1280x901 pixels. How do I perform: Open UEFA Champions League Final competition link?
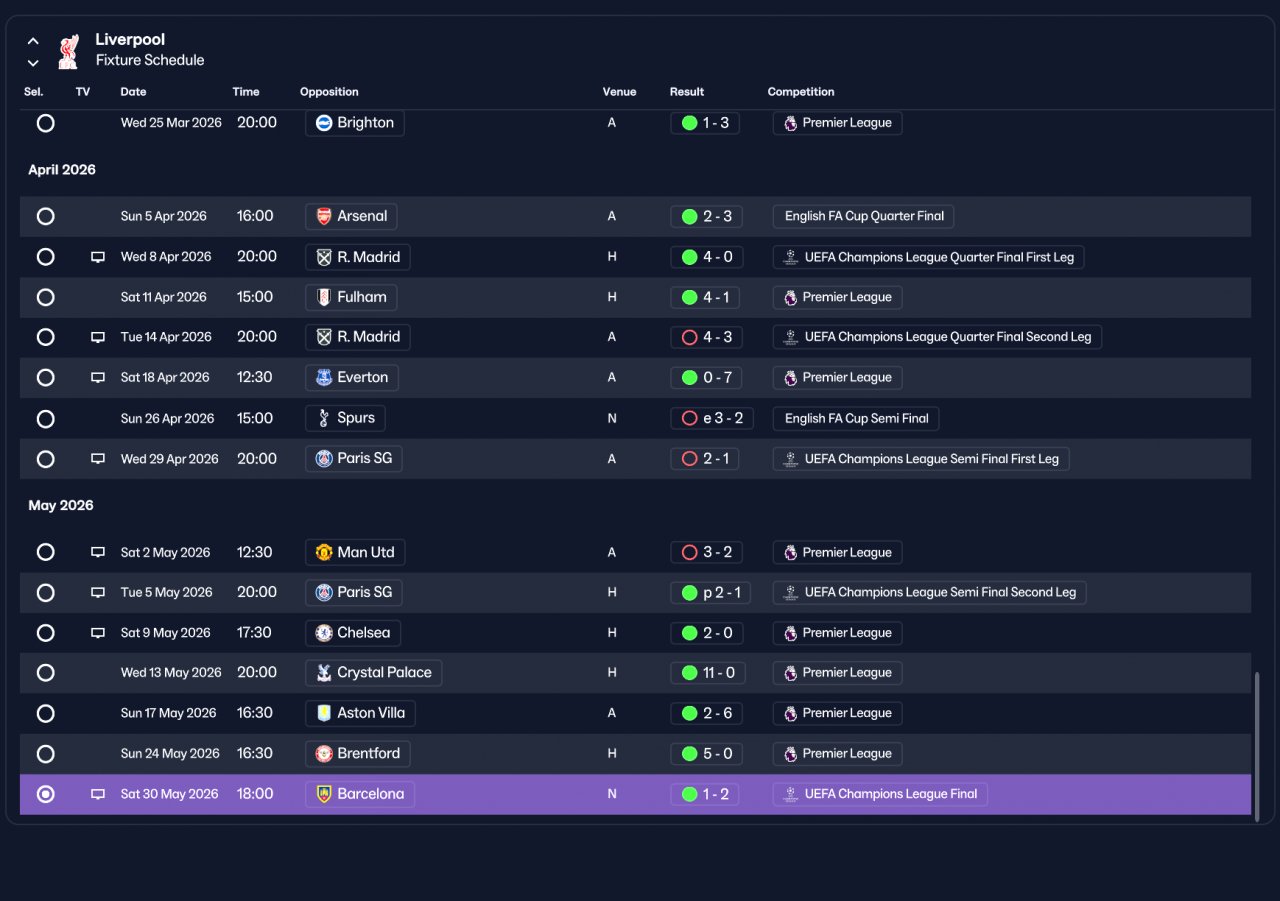tap(880, 794)
